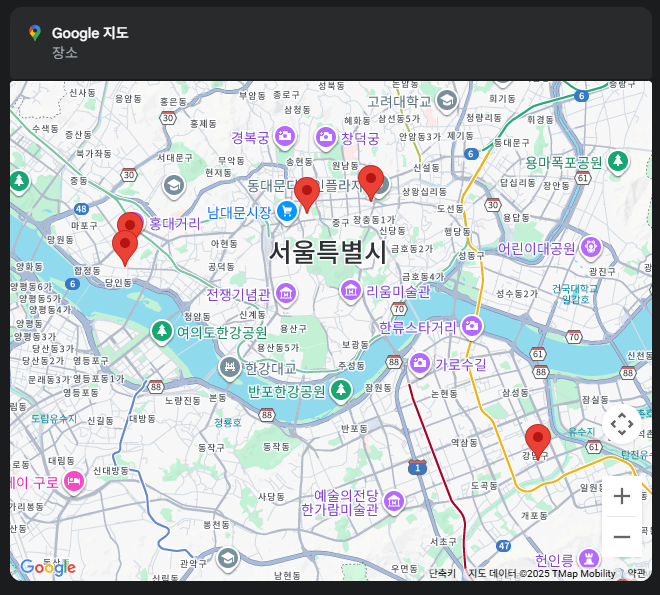This screenshot has height=595, width=660.
Task: Click the 창덕궁 place label
Action: coord(360,138)
